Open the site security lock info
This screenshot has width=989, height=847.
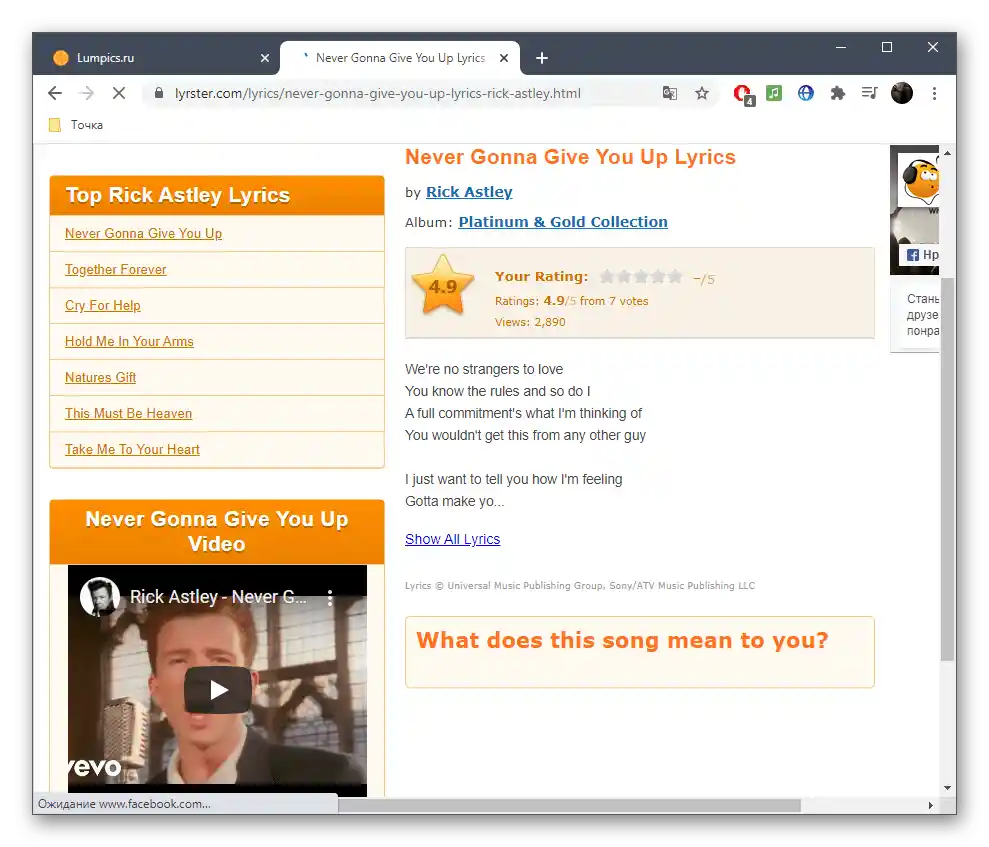pyautogui.click(x=159, y=93)
